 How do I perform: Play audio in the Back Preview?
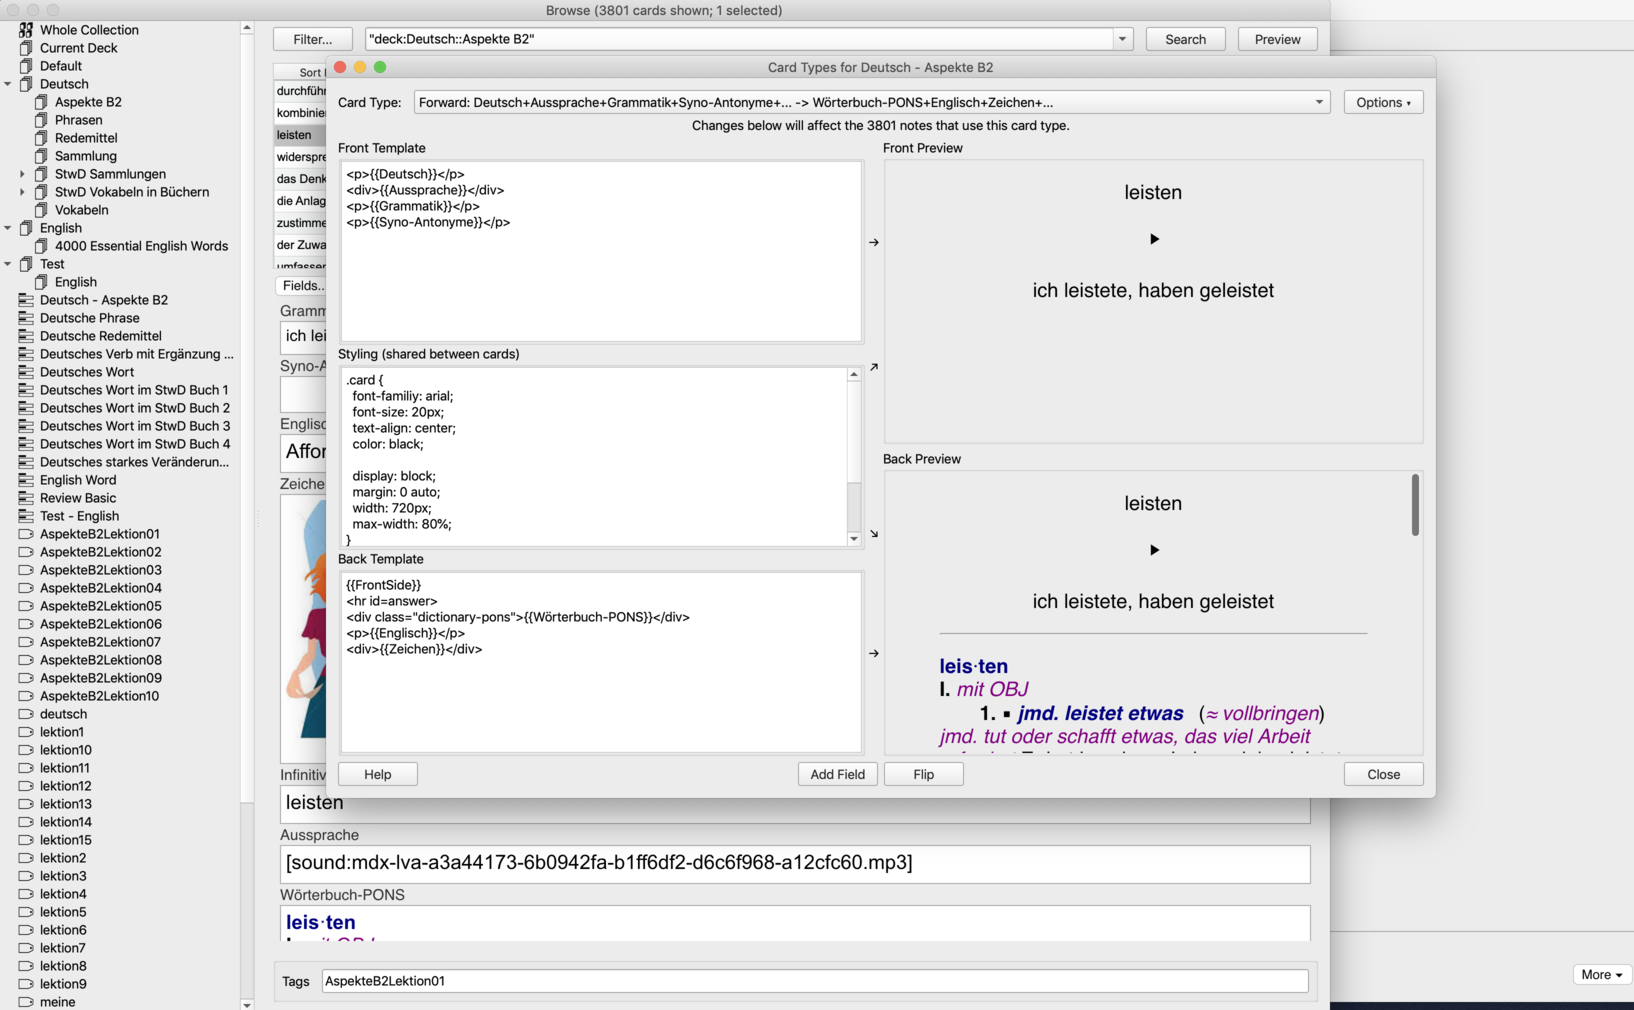coord(1154,550)
